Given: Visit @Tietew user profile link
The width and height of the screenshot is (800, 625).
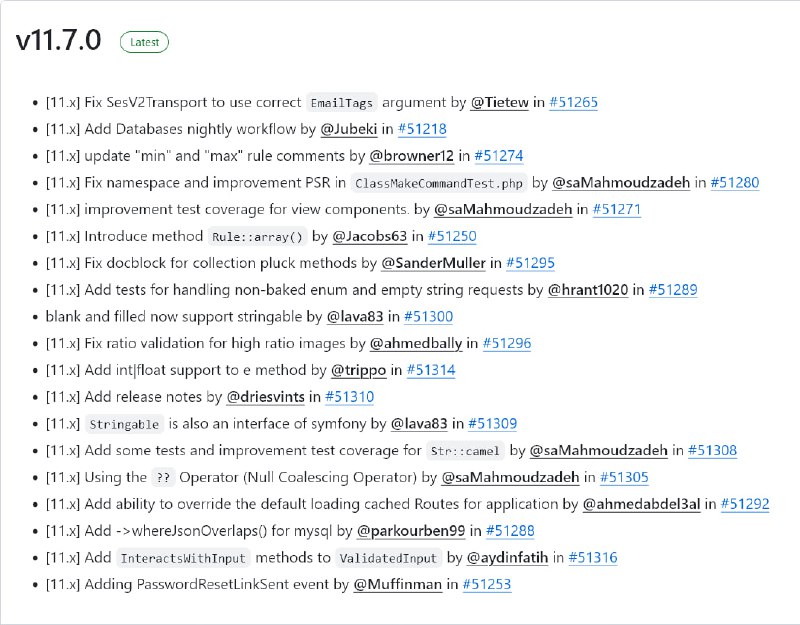Looking at the screenshot, I should point(499,103).
